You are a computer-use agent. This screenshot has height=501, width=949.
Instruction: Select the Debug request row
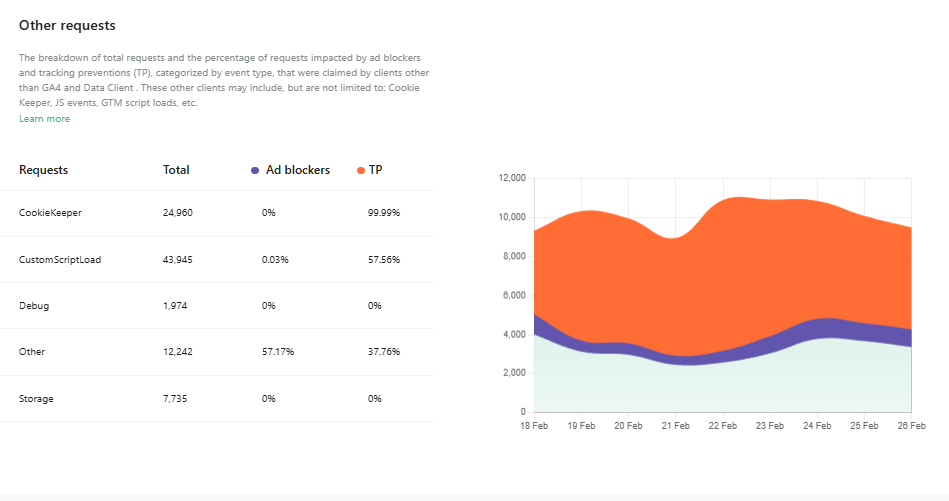click(33, 306)
